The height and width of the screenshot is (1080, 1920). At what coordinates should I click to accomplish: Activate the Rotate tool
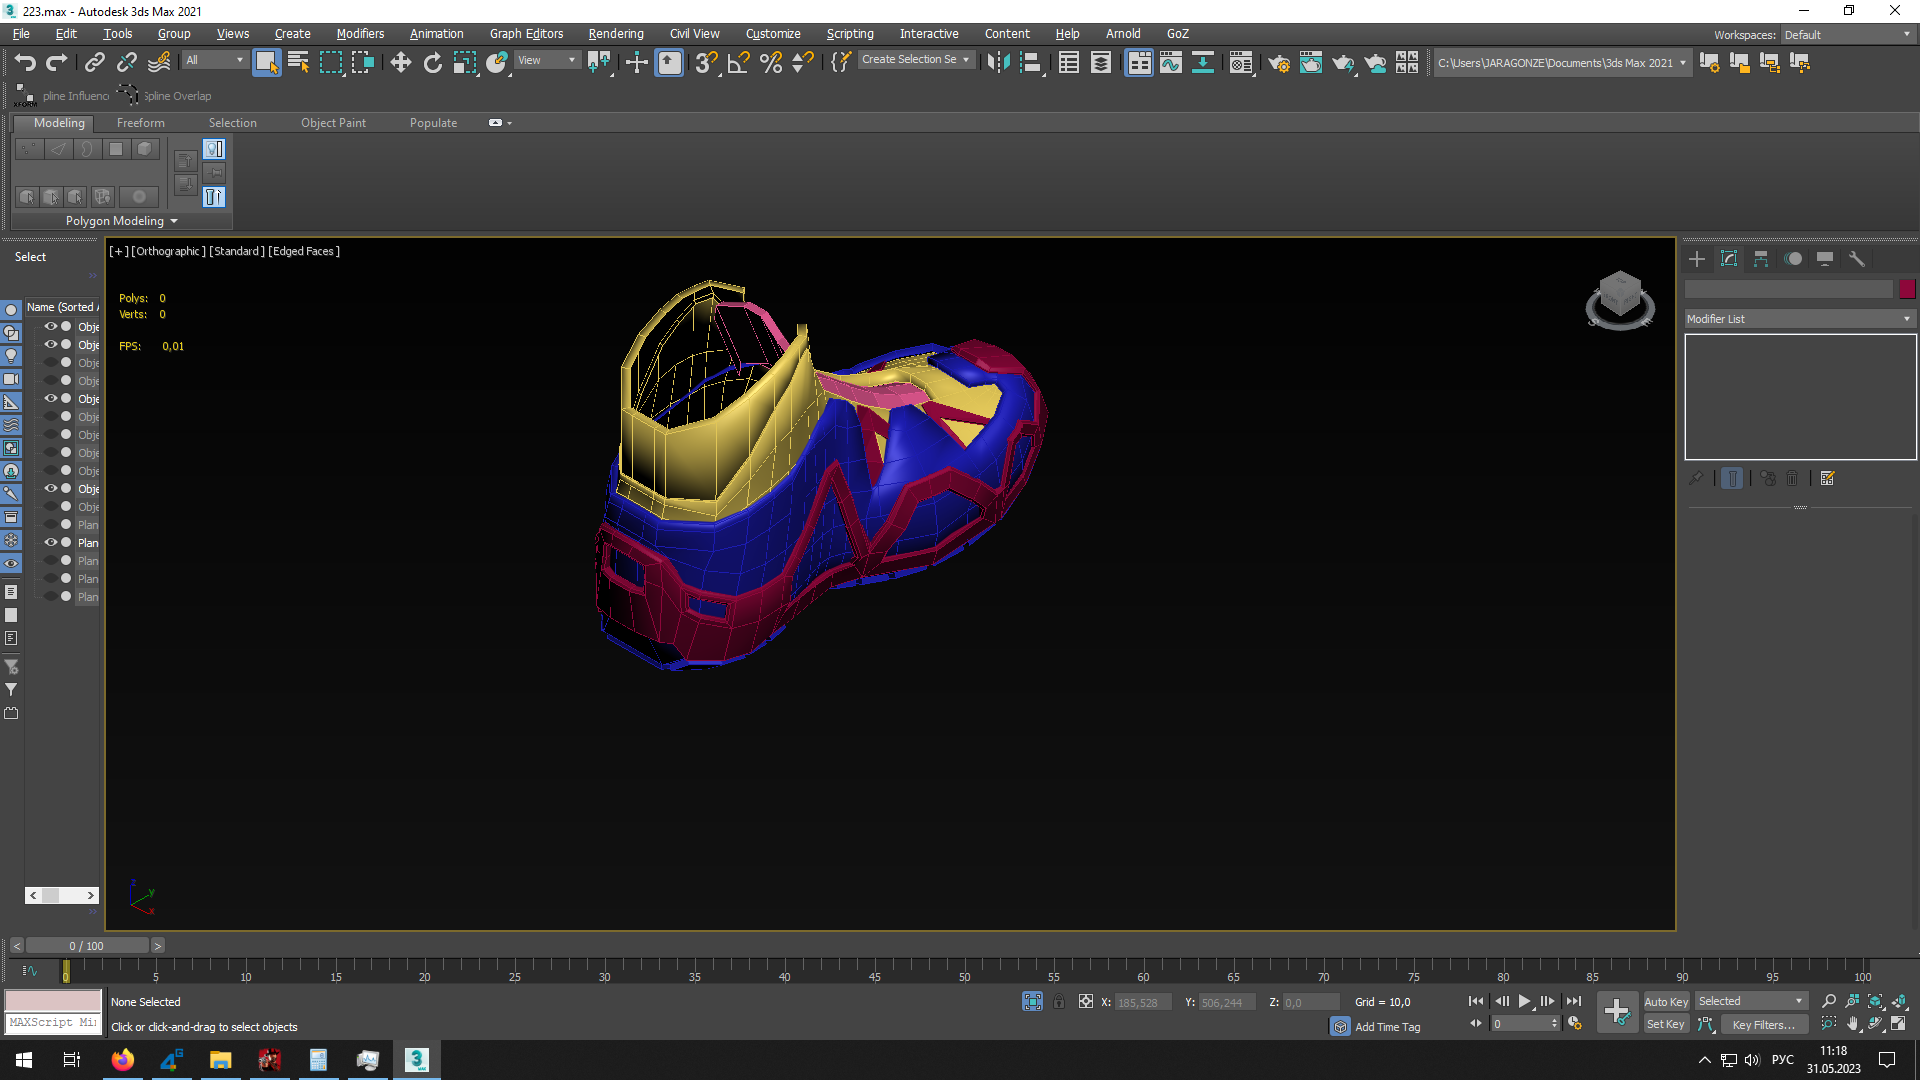[x=432, y=63]
